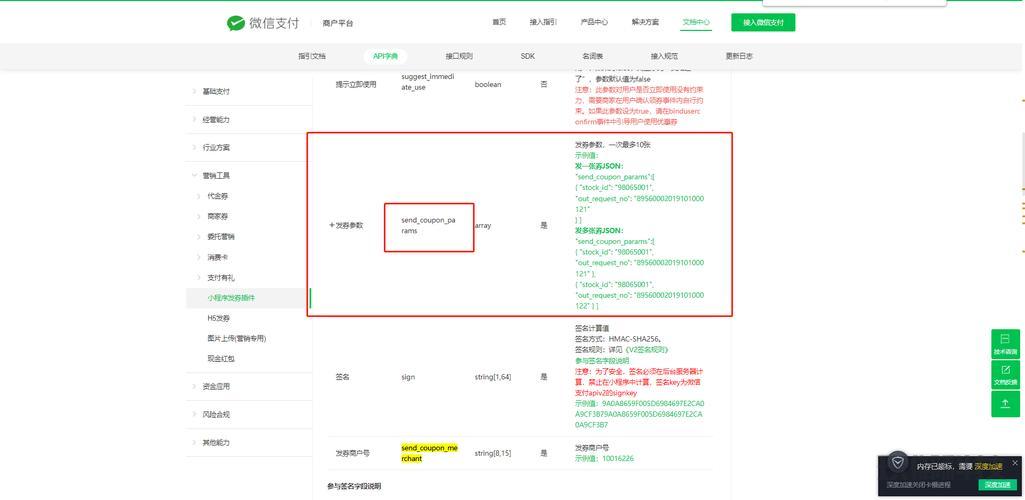1025x500 pixels.
Task: Click the 商户平台 header text
Action: coord(337,24)
